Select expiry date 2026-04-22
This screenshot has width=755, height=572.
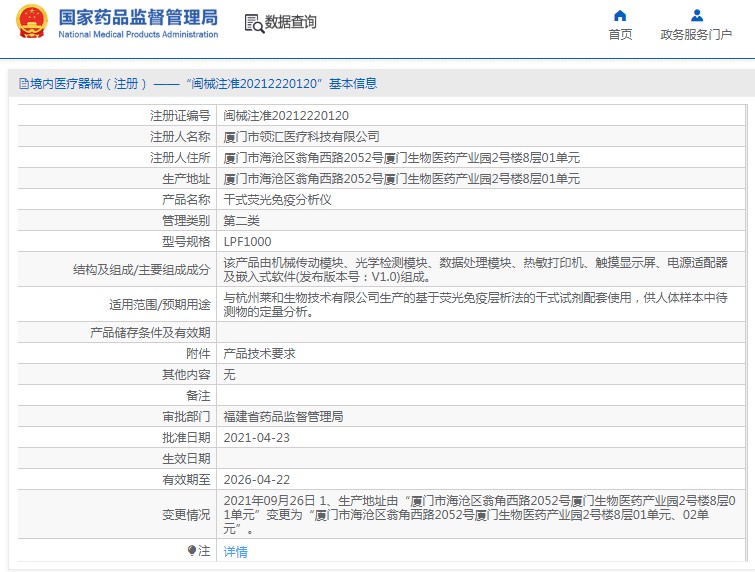tap(257, 480)
